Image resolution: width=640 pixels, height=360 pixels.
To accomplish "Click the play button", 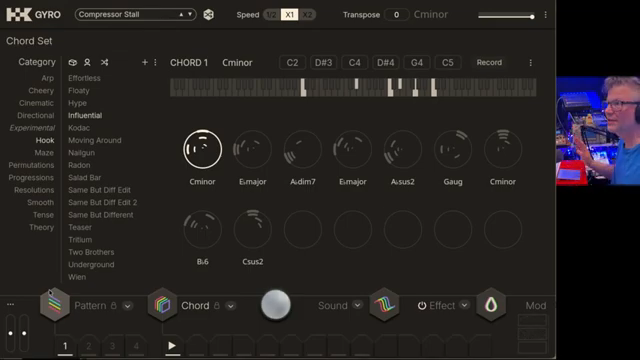I will click(x=172, y=346).
